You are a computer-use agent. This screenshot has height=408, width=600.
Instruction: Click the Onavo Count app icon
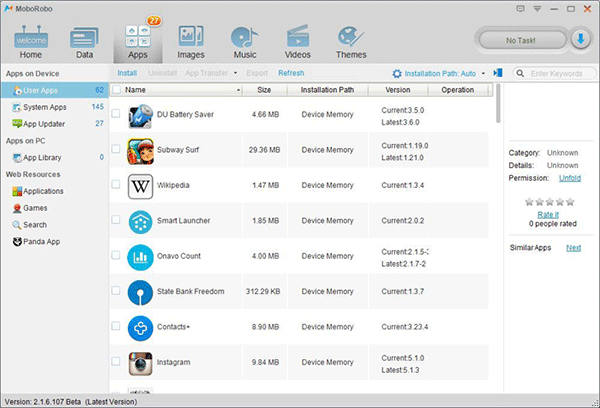coord(140,258)
